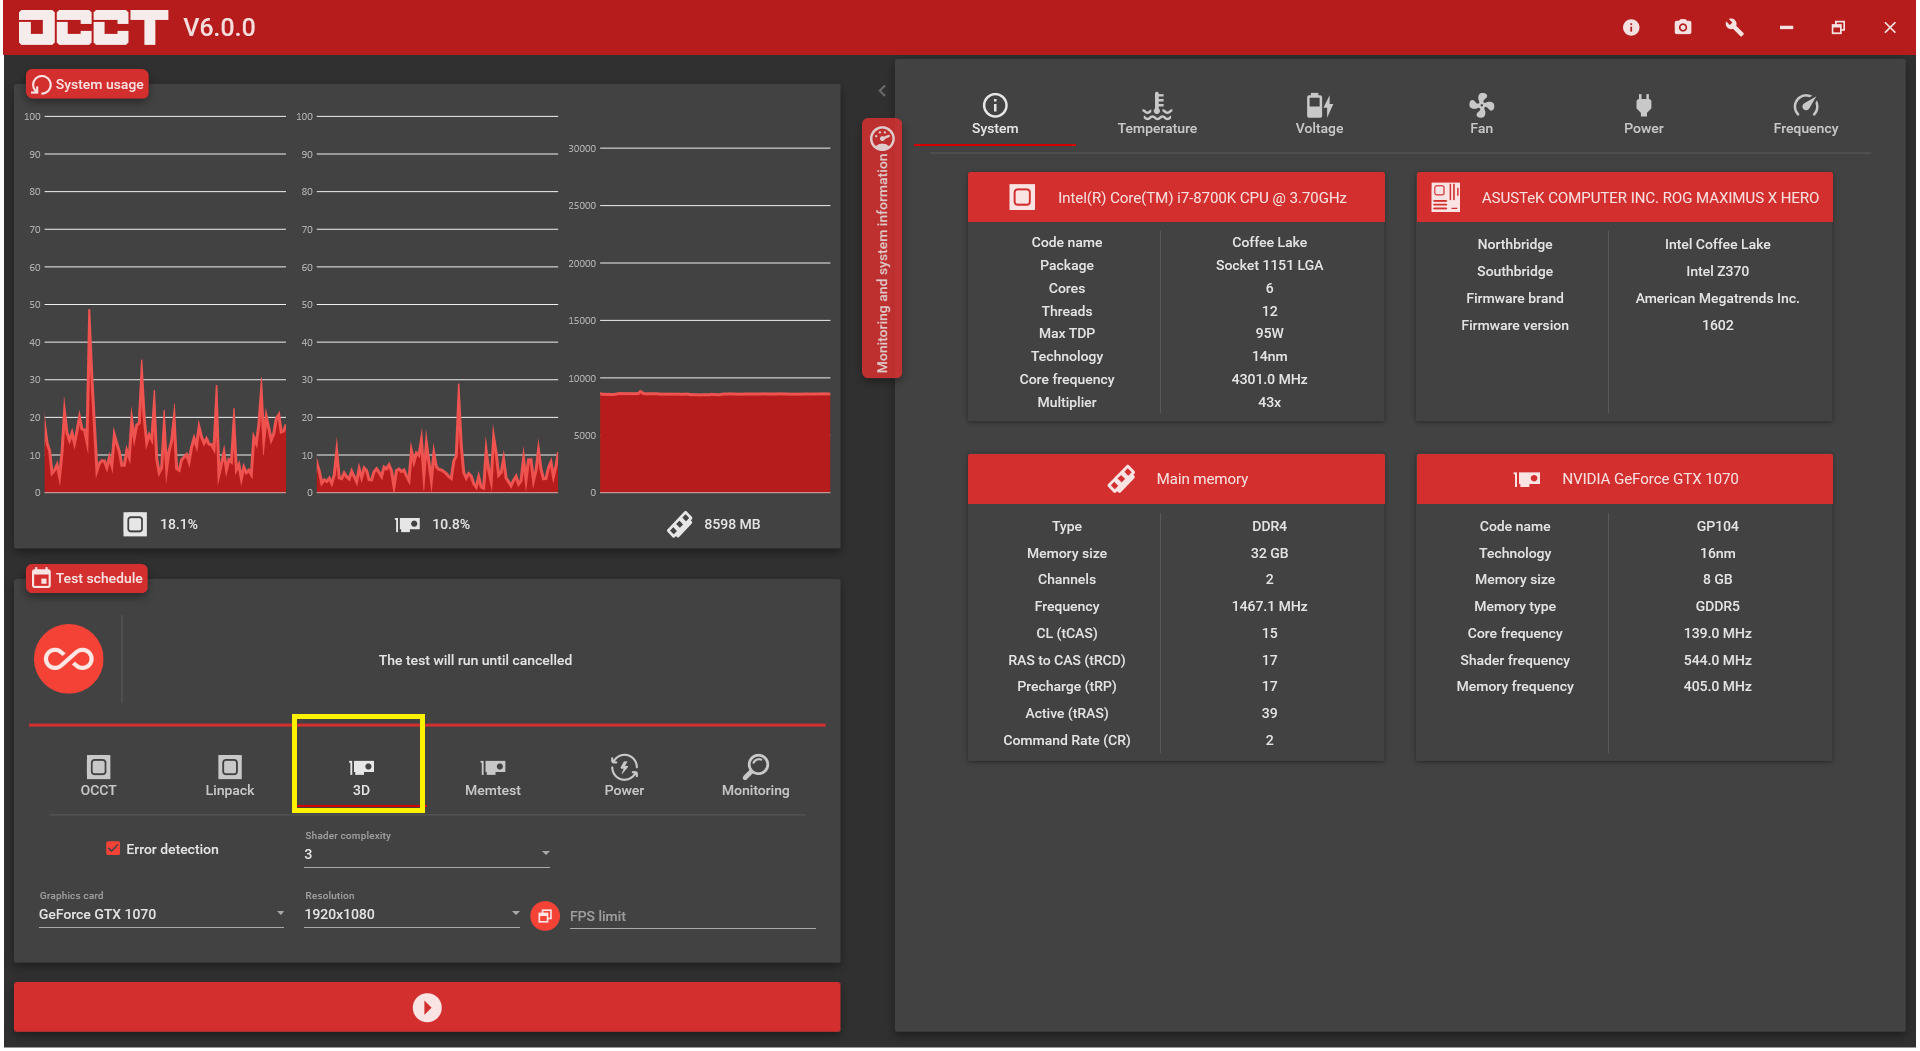This screenshot has height=1051, width=1920.
Task: Click the 10.8% GPU usage value
Action: coord(451,524)
